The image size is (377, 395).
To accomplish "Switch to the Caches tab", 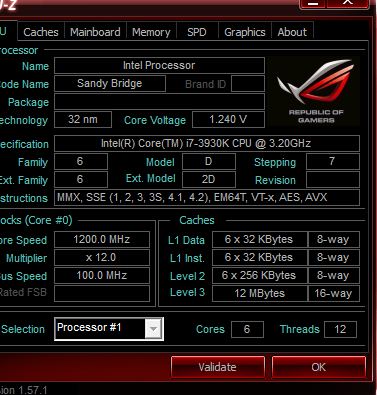I will pyautogui.click(x=41, y=32).
